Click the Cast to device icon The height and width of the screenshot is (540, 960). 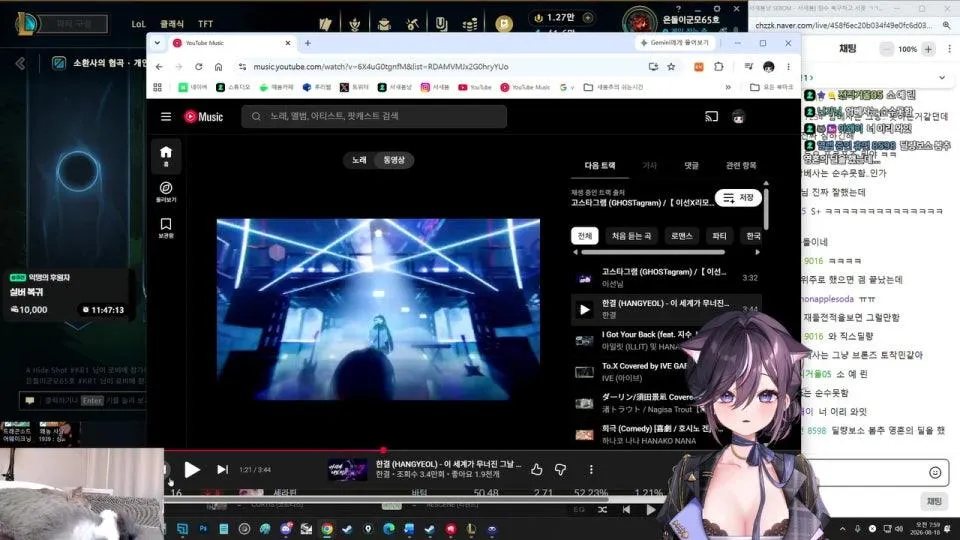[711, 116]
